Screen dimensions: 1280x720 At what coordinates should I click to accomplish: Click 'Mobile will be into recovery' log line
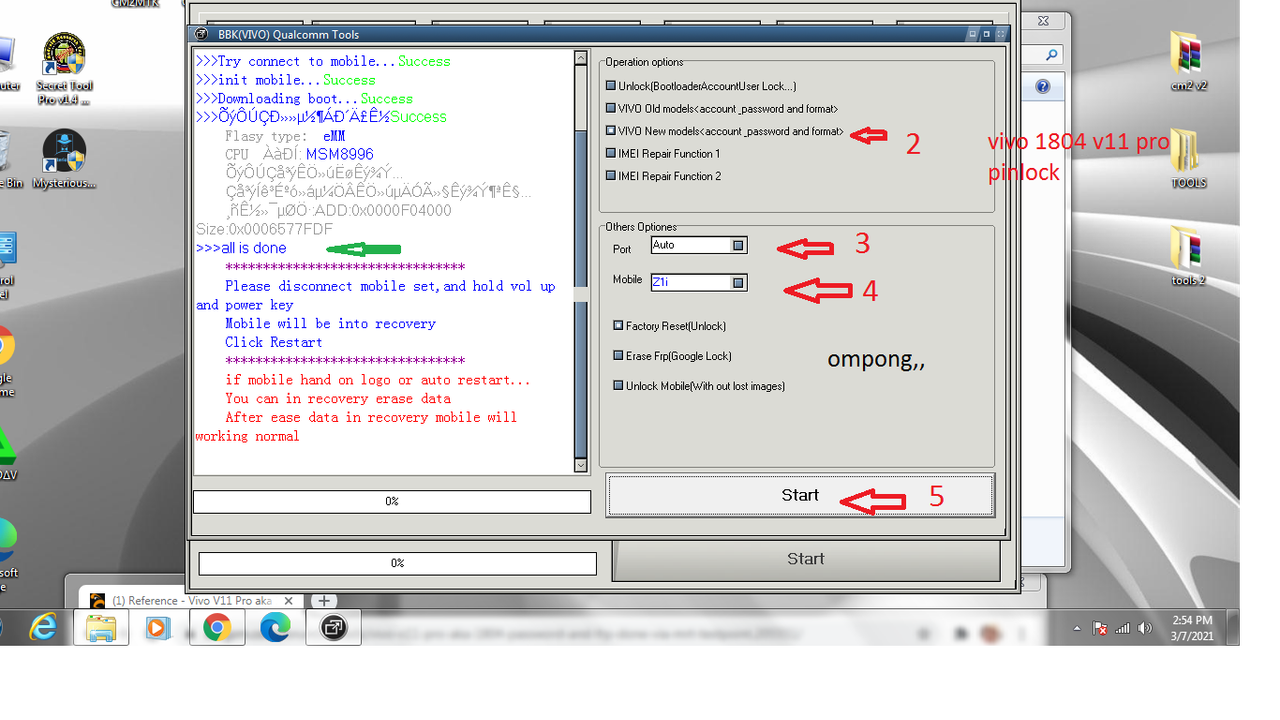[x=330, y=323]
